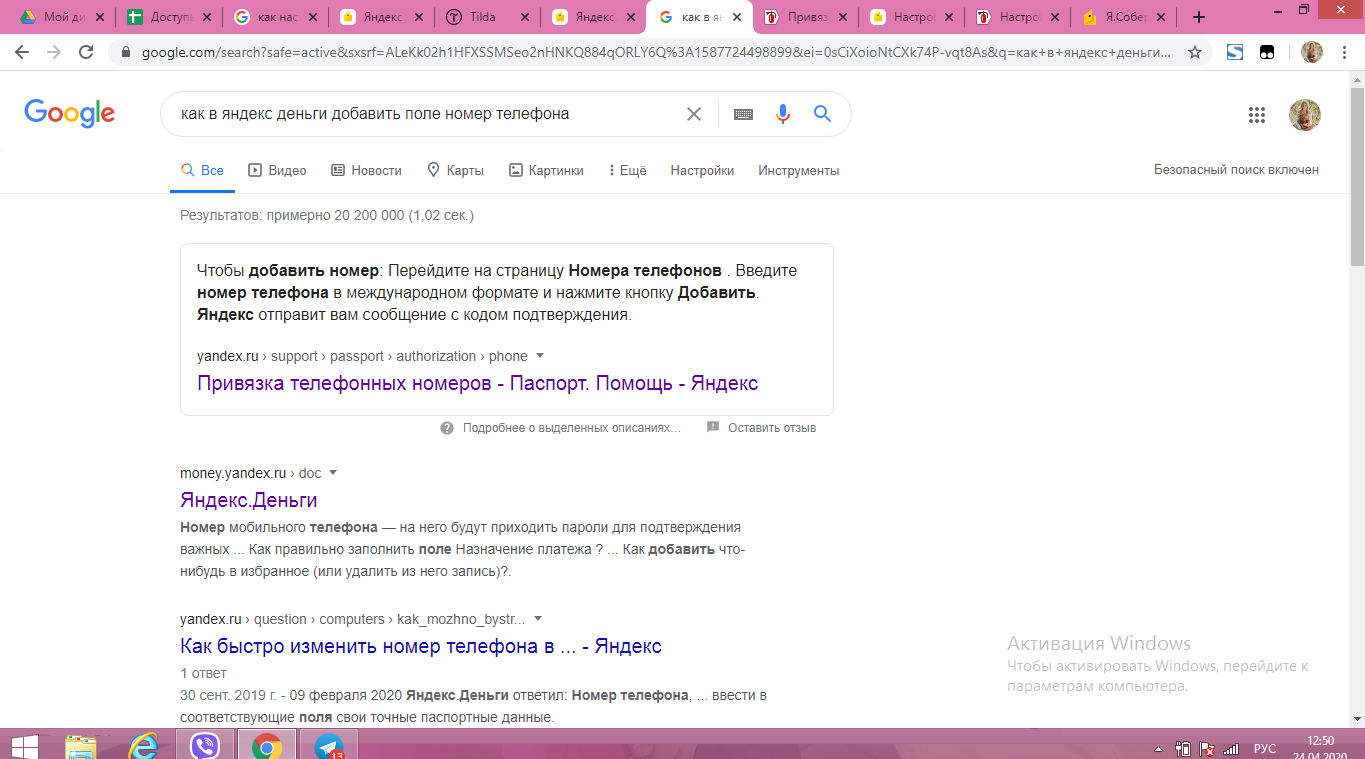This screenshot has width=1365, height=759.
Task: Open Telegram from the taskbar
Action: (328, 745)
